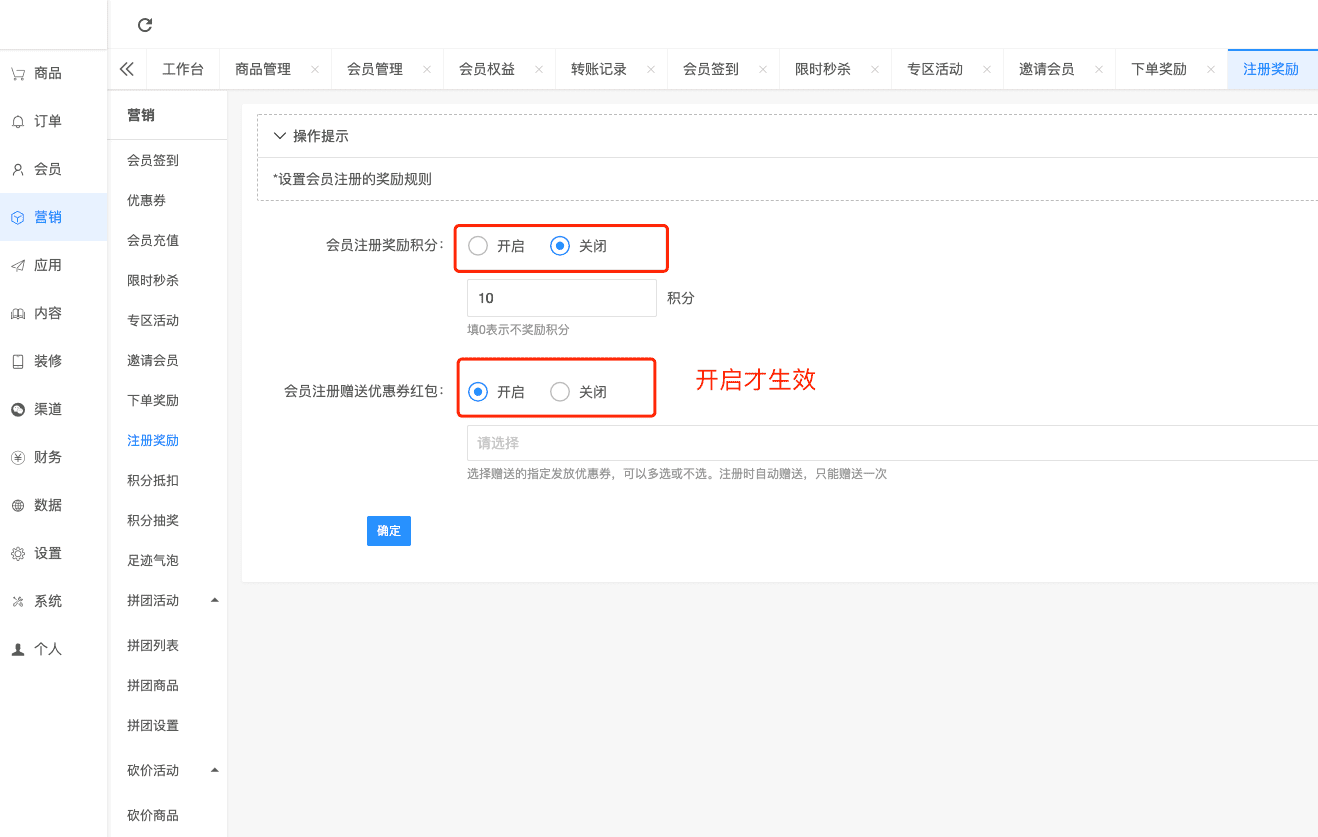Click the points input field showing 10

coord(561,298)
